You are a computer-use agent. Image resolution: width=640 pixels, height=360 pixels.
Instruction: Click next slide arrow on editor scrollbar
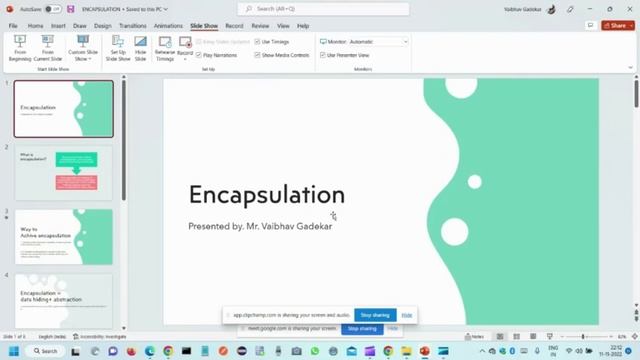tap(636, 319)
